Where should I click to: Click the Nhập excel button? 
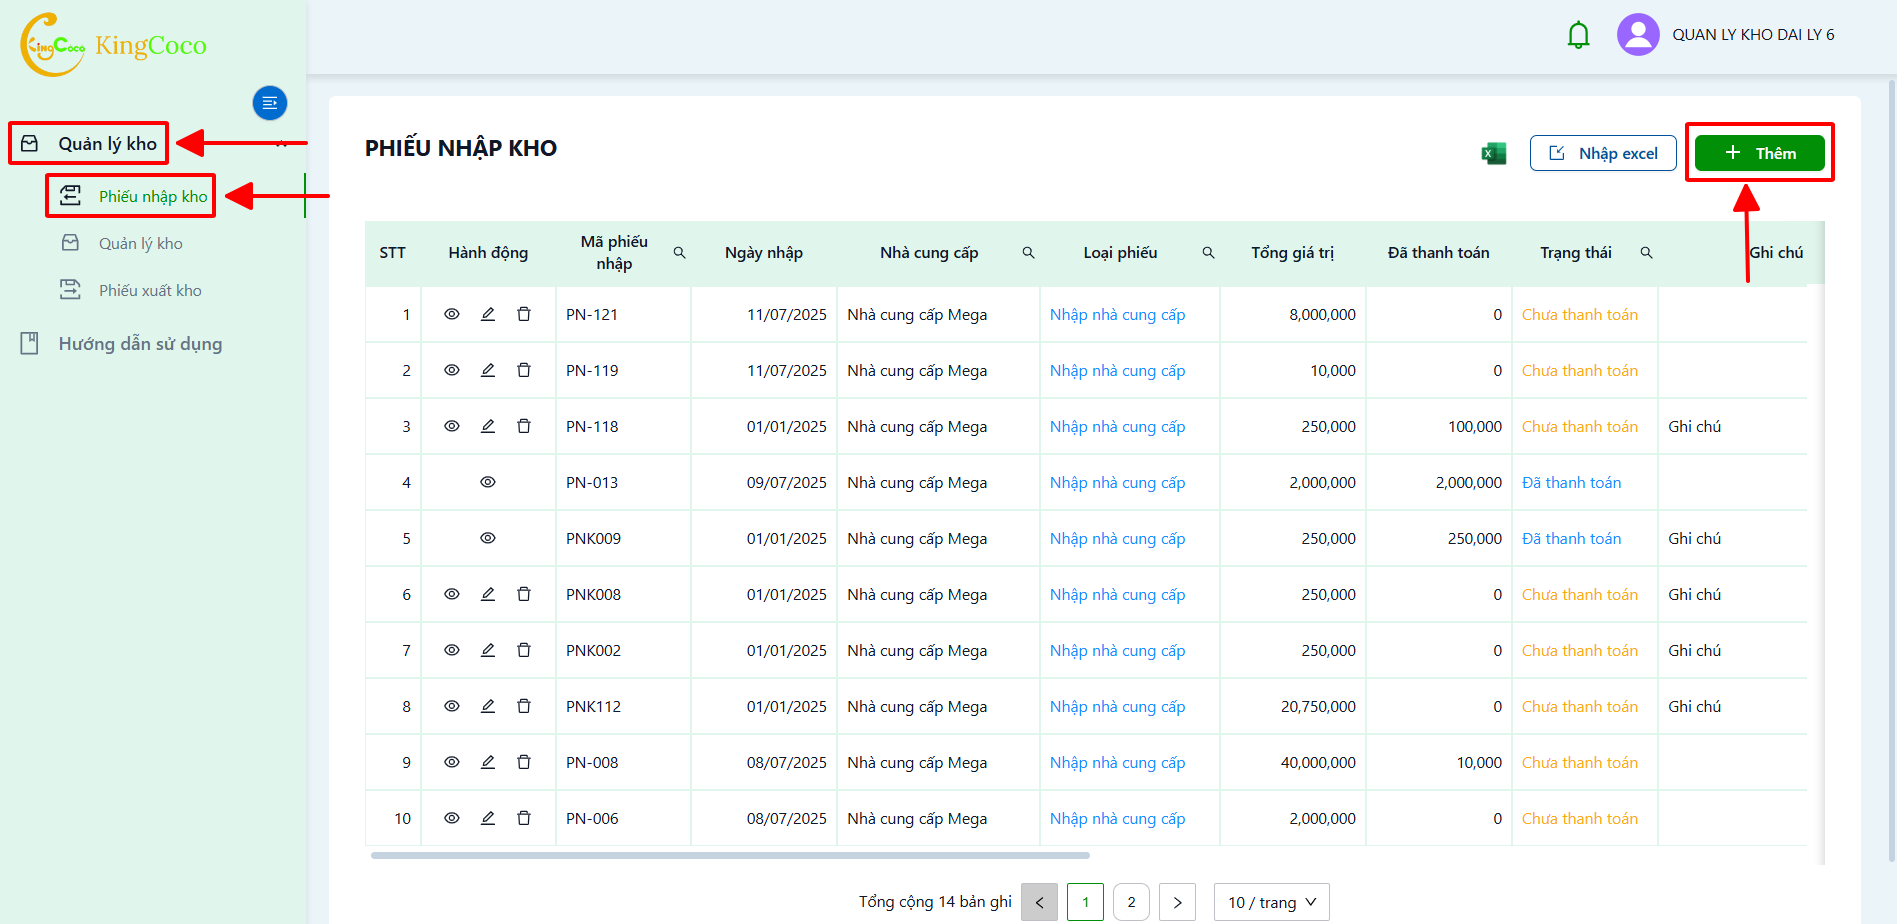[1603, 153]
